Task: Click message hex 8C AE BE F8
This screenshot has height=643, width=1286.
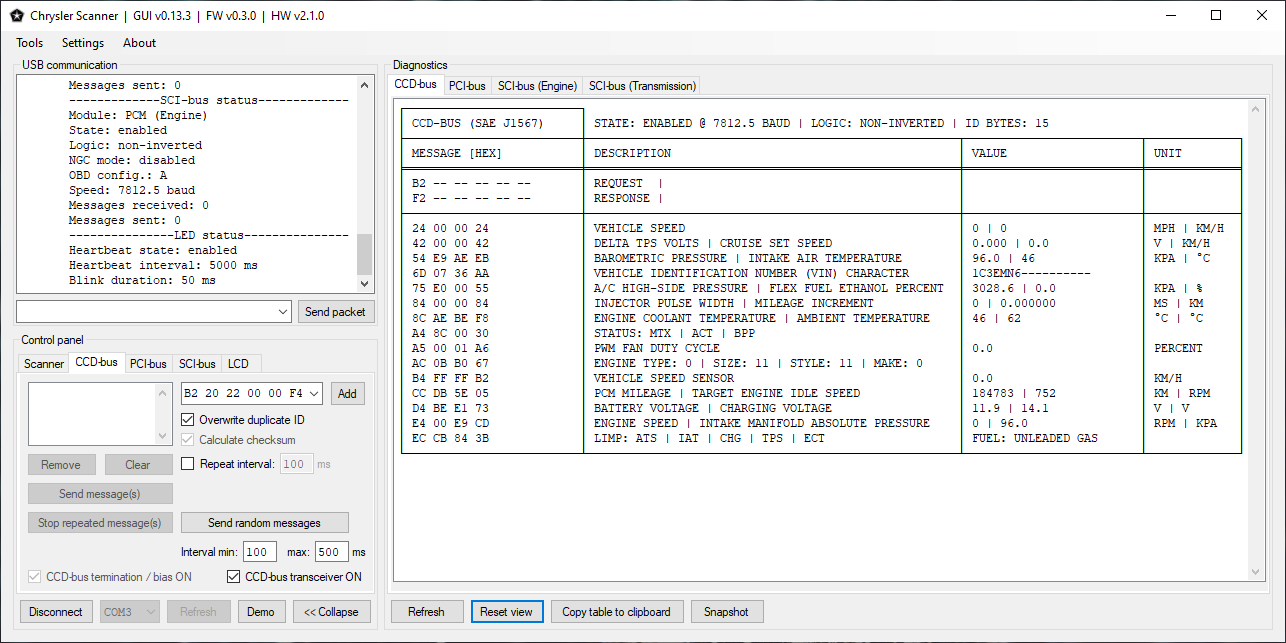Action: click(x=450, y=318)
